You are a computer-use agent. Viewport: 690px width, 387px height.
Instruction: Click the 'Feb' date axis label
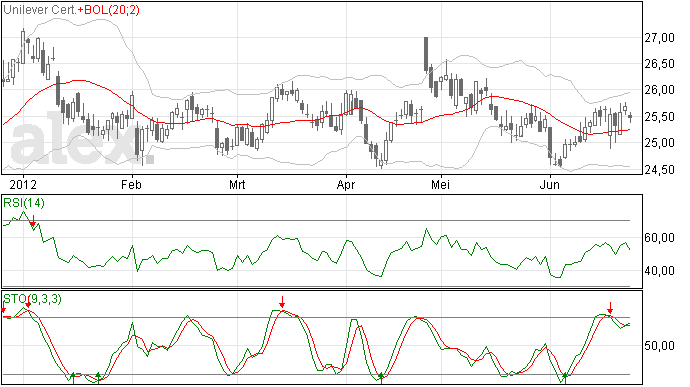click(131, 184)
